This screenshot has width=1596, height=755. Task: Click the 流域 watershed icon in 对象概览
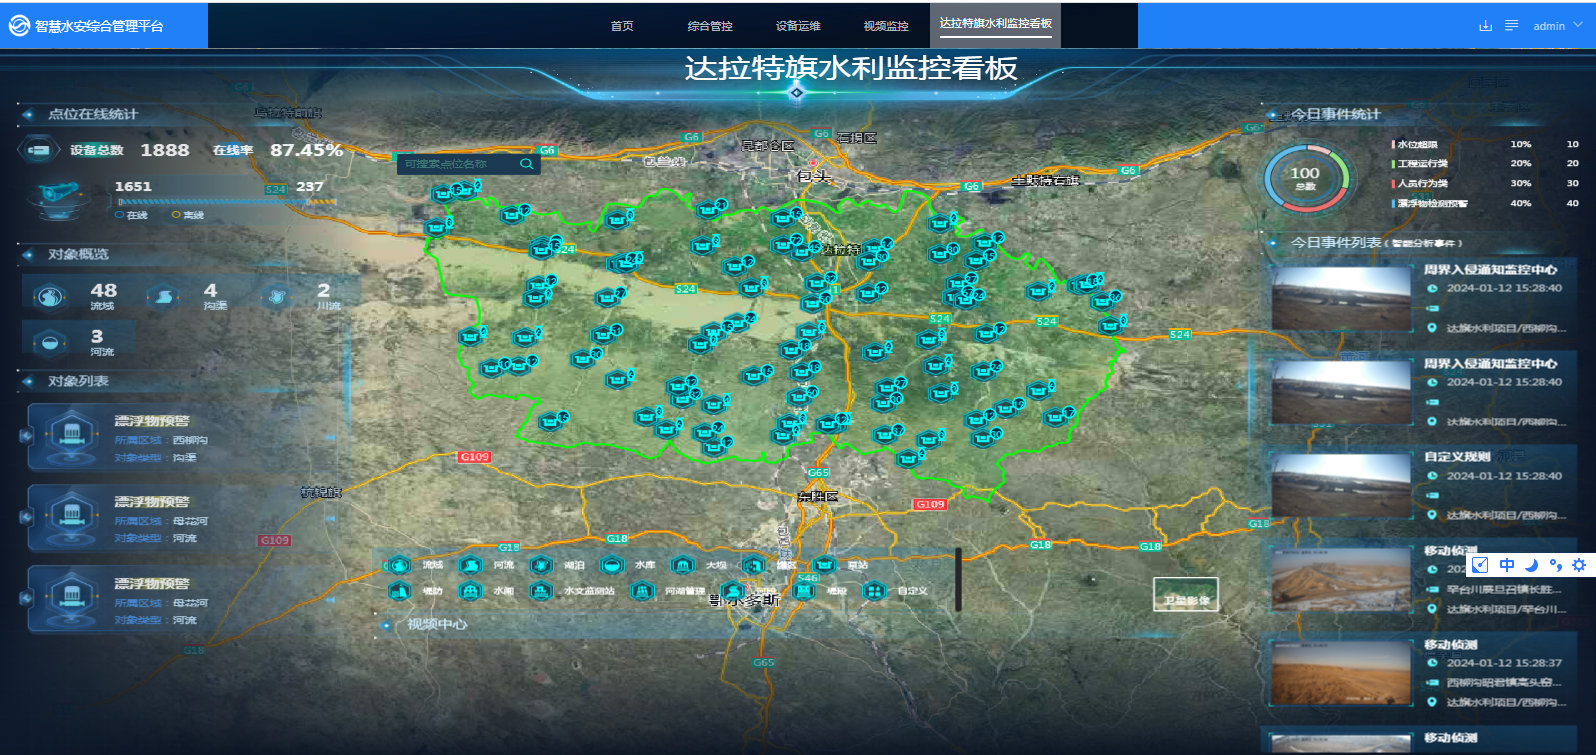pos(50,297)
